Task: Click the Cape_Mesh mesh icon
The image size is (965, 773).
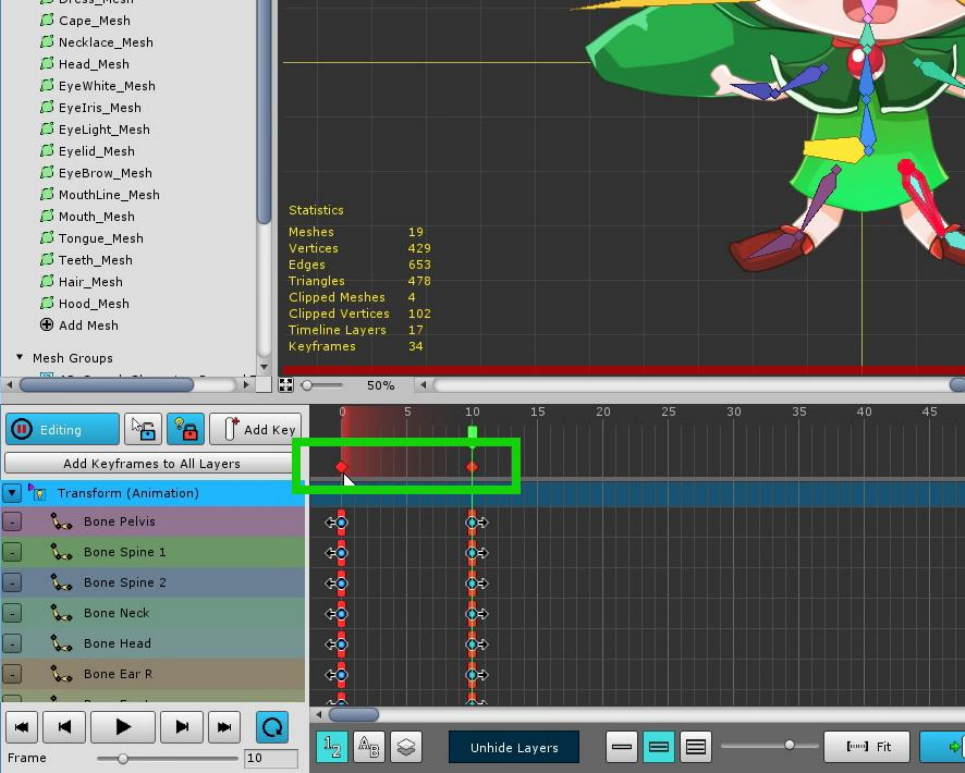Action: pos(47,20)
